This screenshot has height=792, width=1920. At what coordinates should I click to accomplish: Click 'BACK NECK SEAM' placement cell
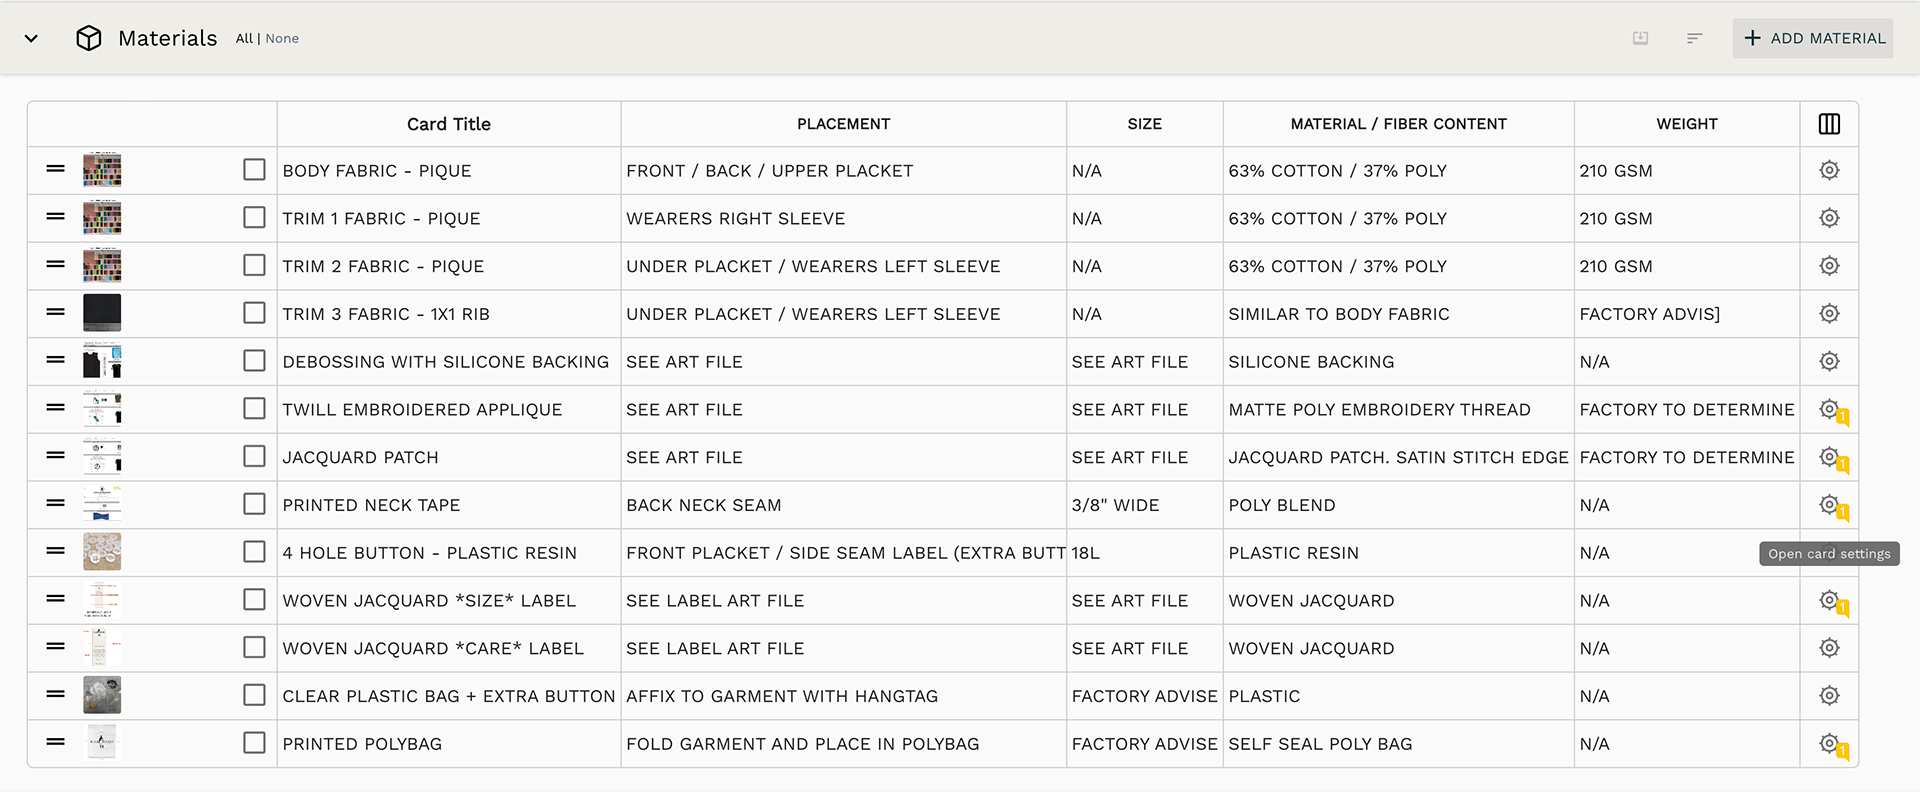pos(844,506)
